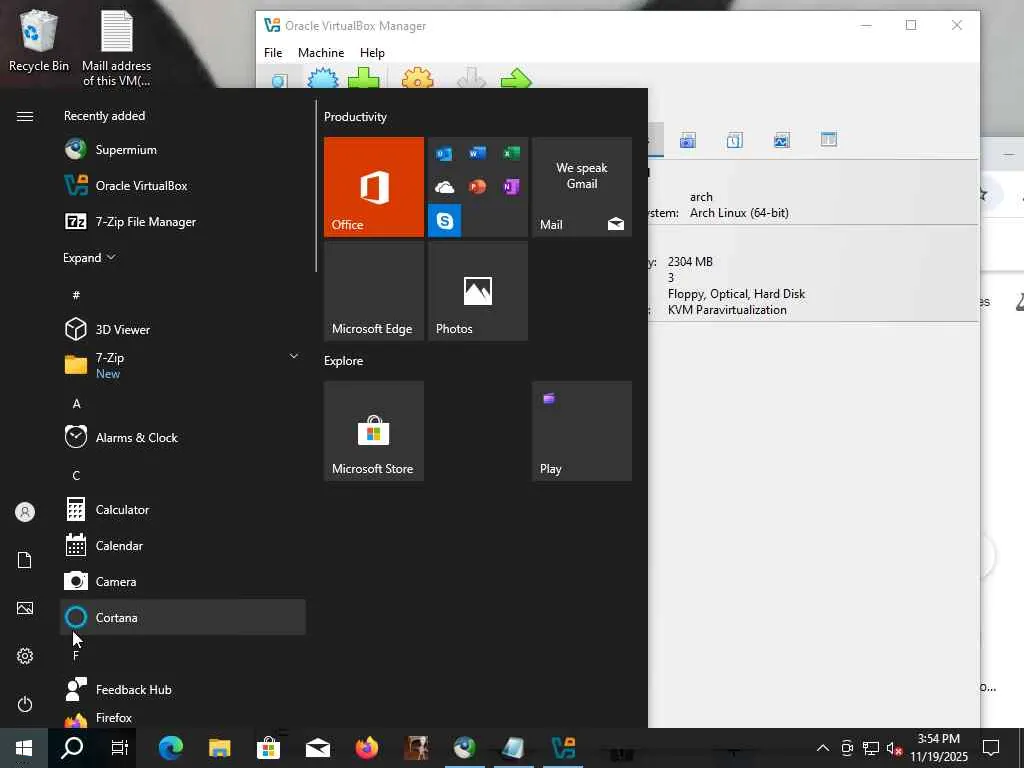Click the 'F' letter header in the app list
1024x768 pixels.
coord(76,655)
